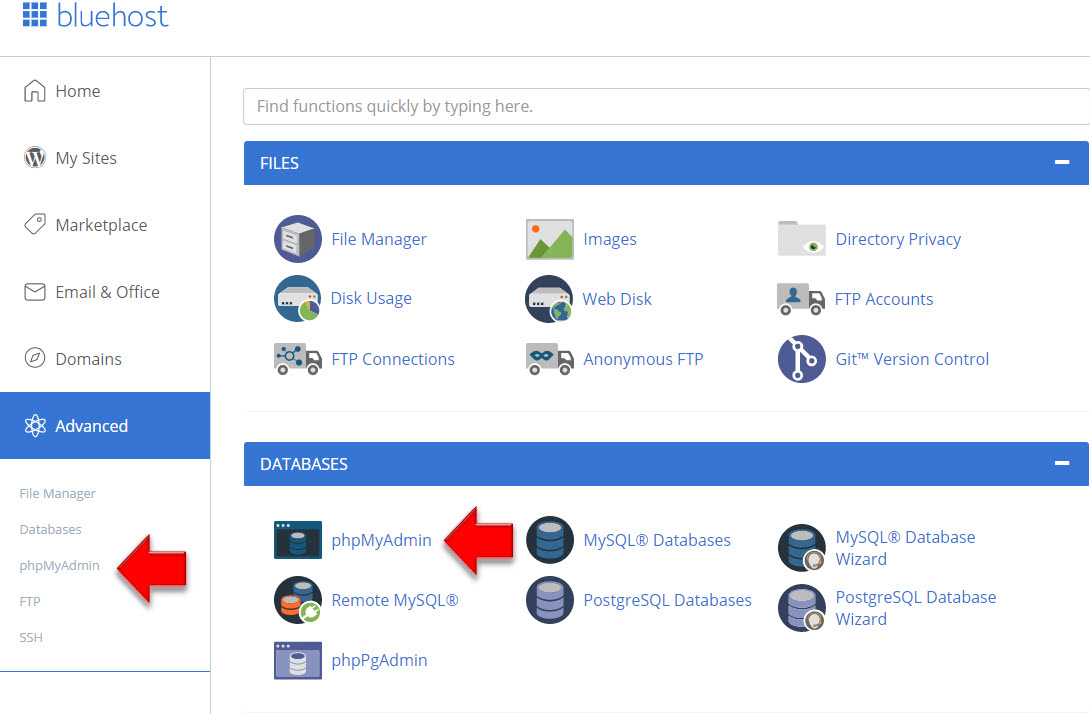The height and width of the screenshot is (714, 1090).
Task: Launch the phpMyAdmin icon in Databases
Action: tap(298, 540)
